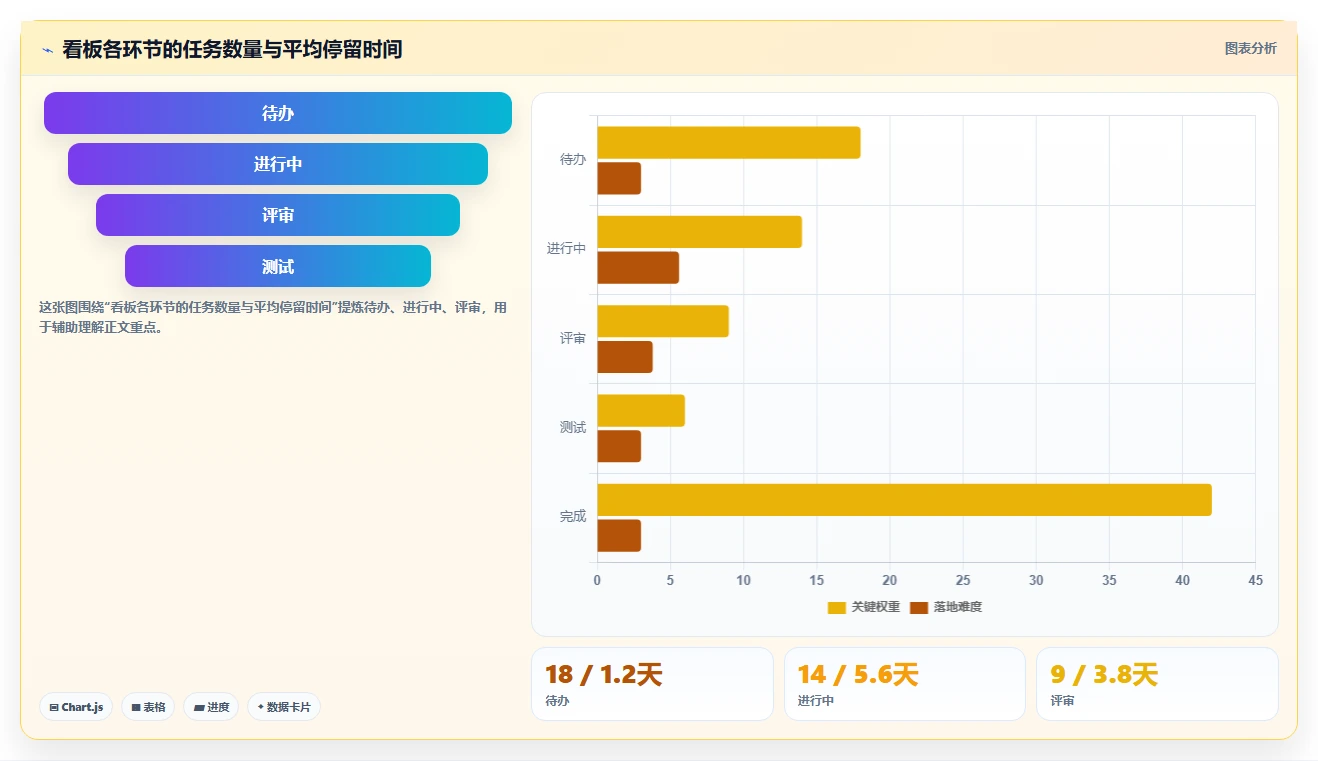Select the 进行中 funnel stage
The width and height of the screenshot is (1318, 761).
(278, 164)
